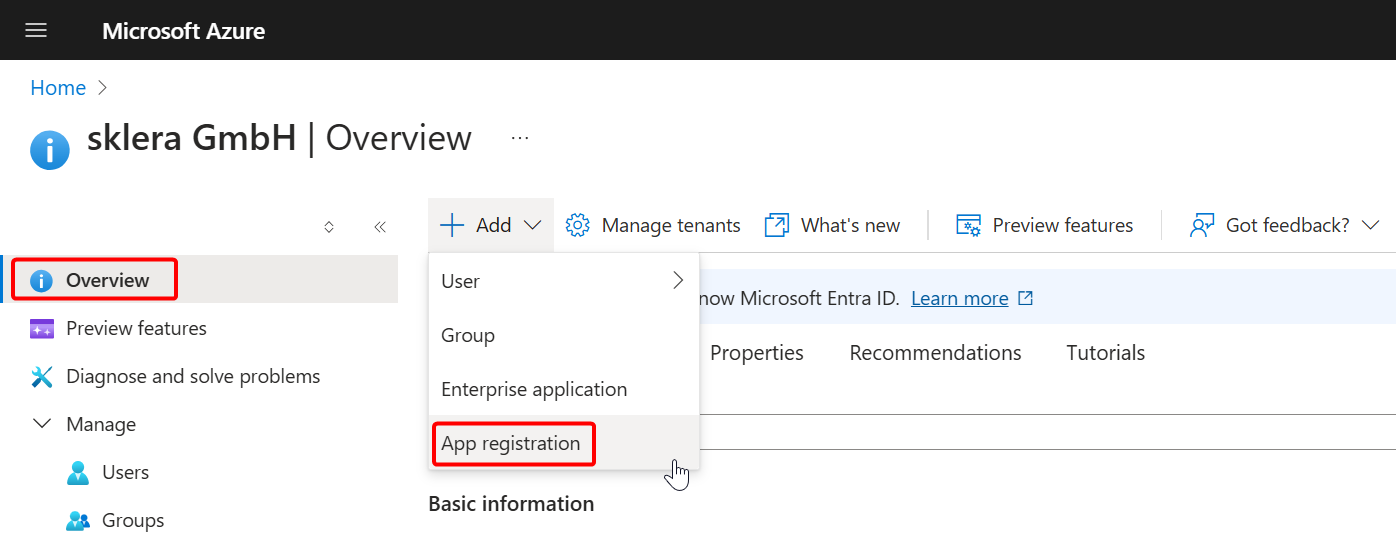Click the Preview features toolbar icon

click(968, 225)
